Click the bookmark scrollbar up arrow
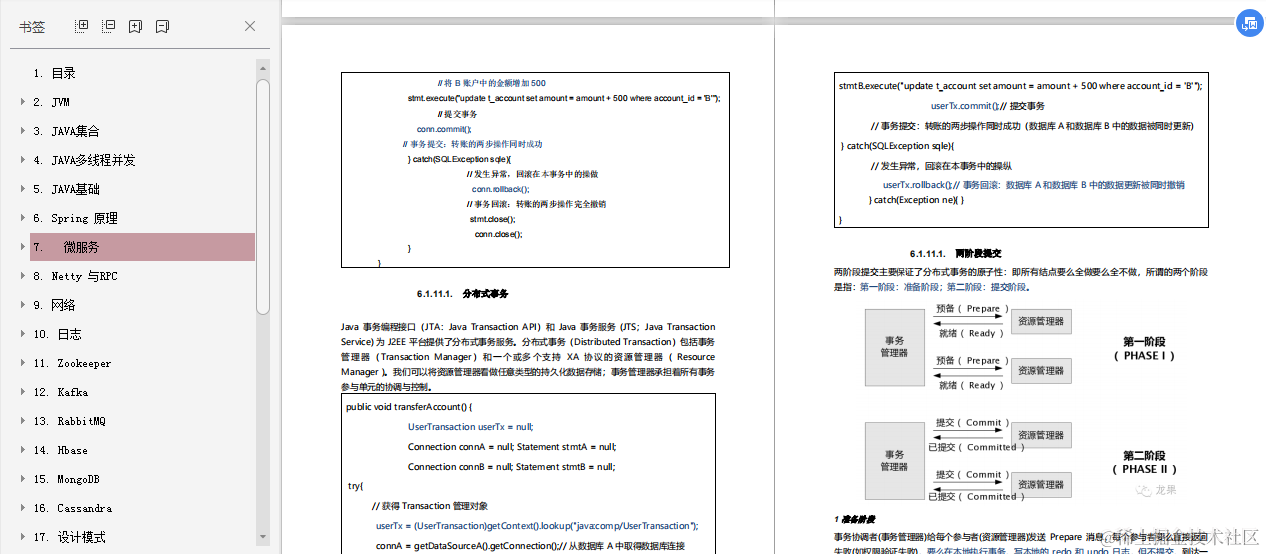Viewport: 1266px width, 554px height. (263, 68)
